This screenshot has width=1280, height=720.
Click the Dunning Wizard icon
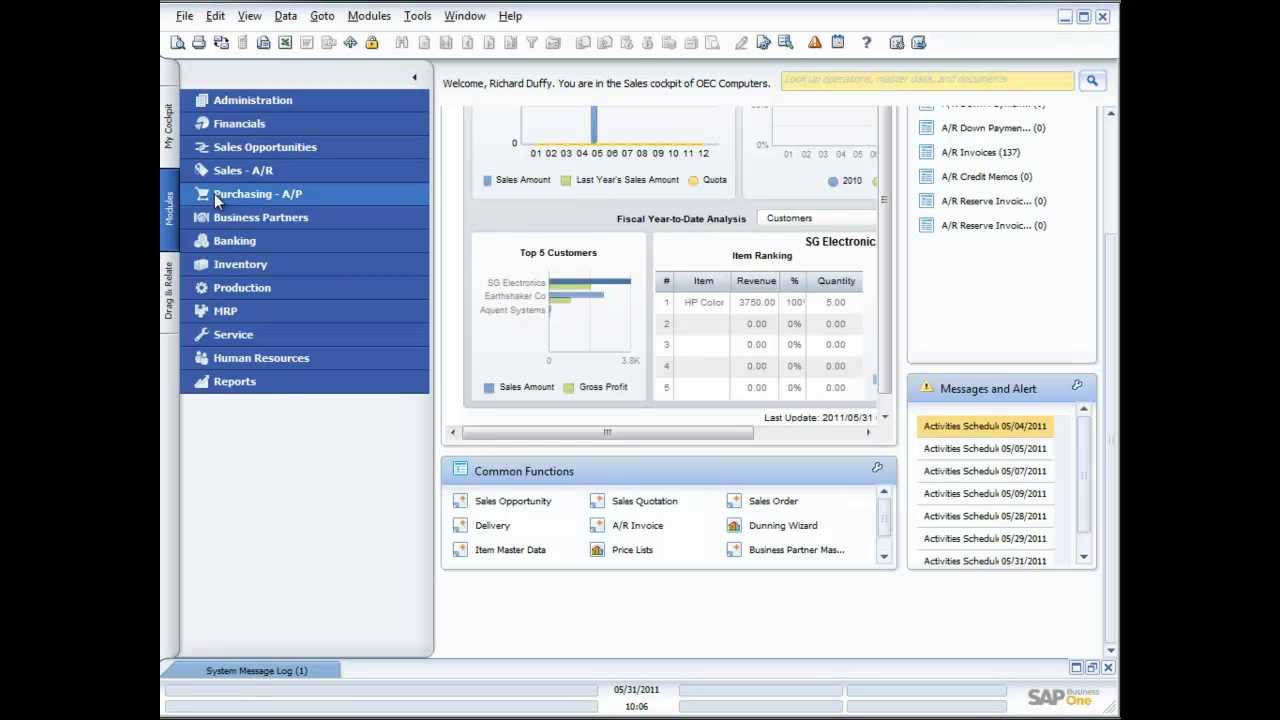pyautogui.click(x=734, y=525)
